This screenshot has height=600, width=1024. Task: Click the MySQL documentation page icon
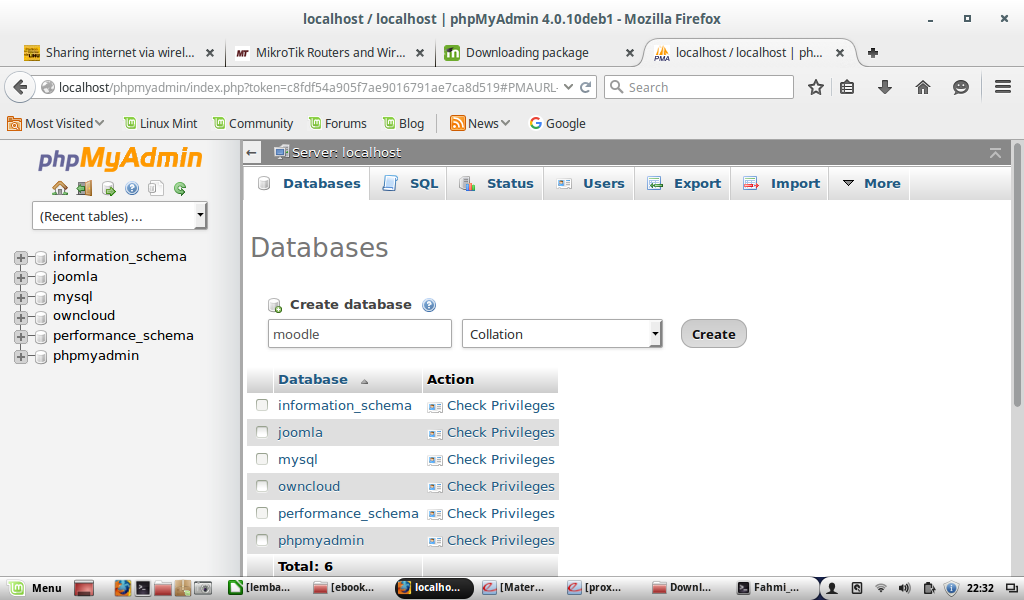point(155,188)
